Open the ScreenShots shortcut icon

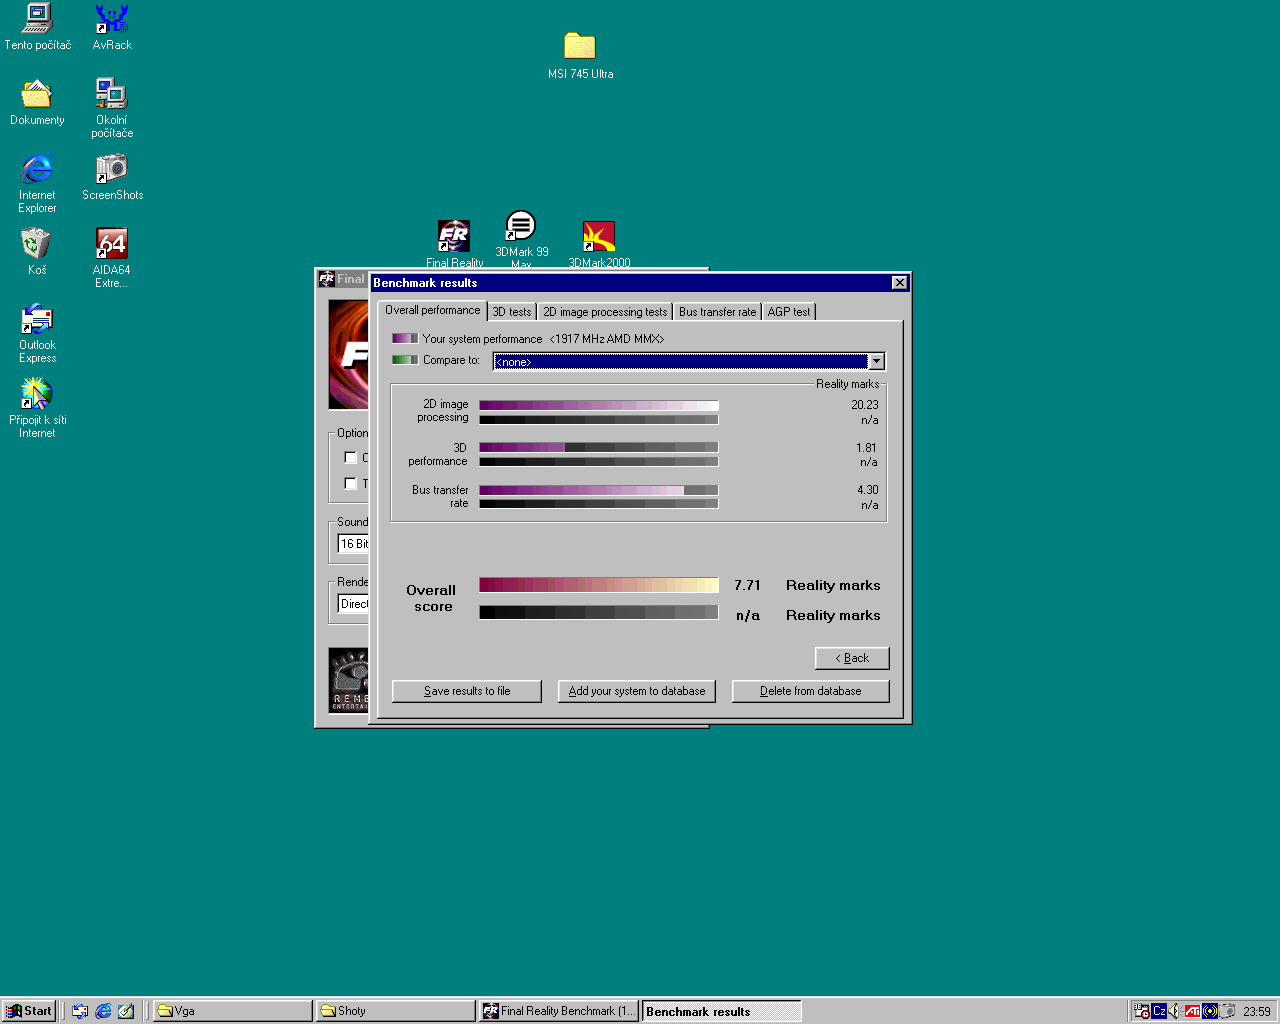(x=112, y=170)
